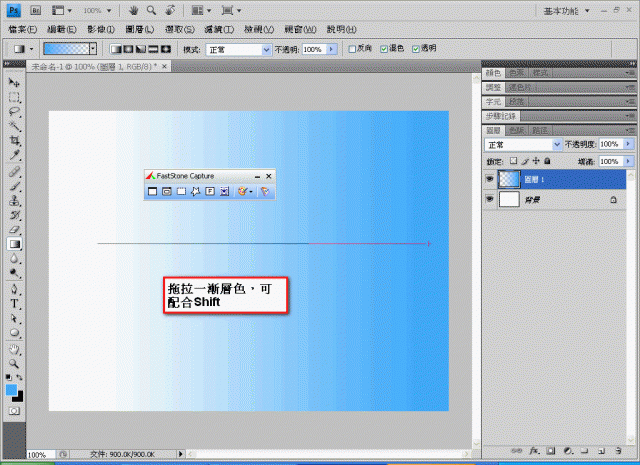The width and height of the screenshot is (640, 465).
Task: Toggle the 混色 (Dither) checkbox
Action: tap(384, 49)
